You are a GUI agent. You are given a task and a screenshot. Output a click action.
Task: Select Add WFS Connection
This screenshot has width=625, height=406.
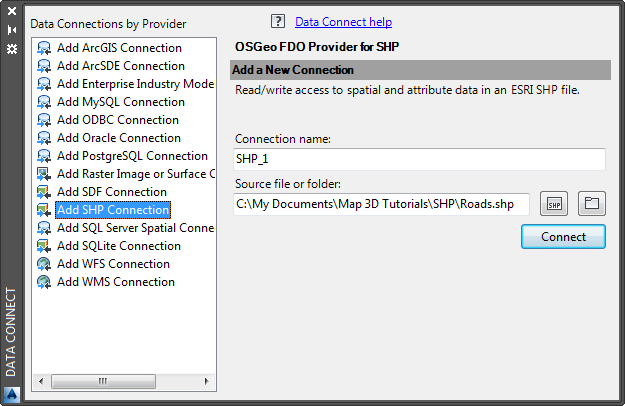pyautogui.click(x=113, y=264)
